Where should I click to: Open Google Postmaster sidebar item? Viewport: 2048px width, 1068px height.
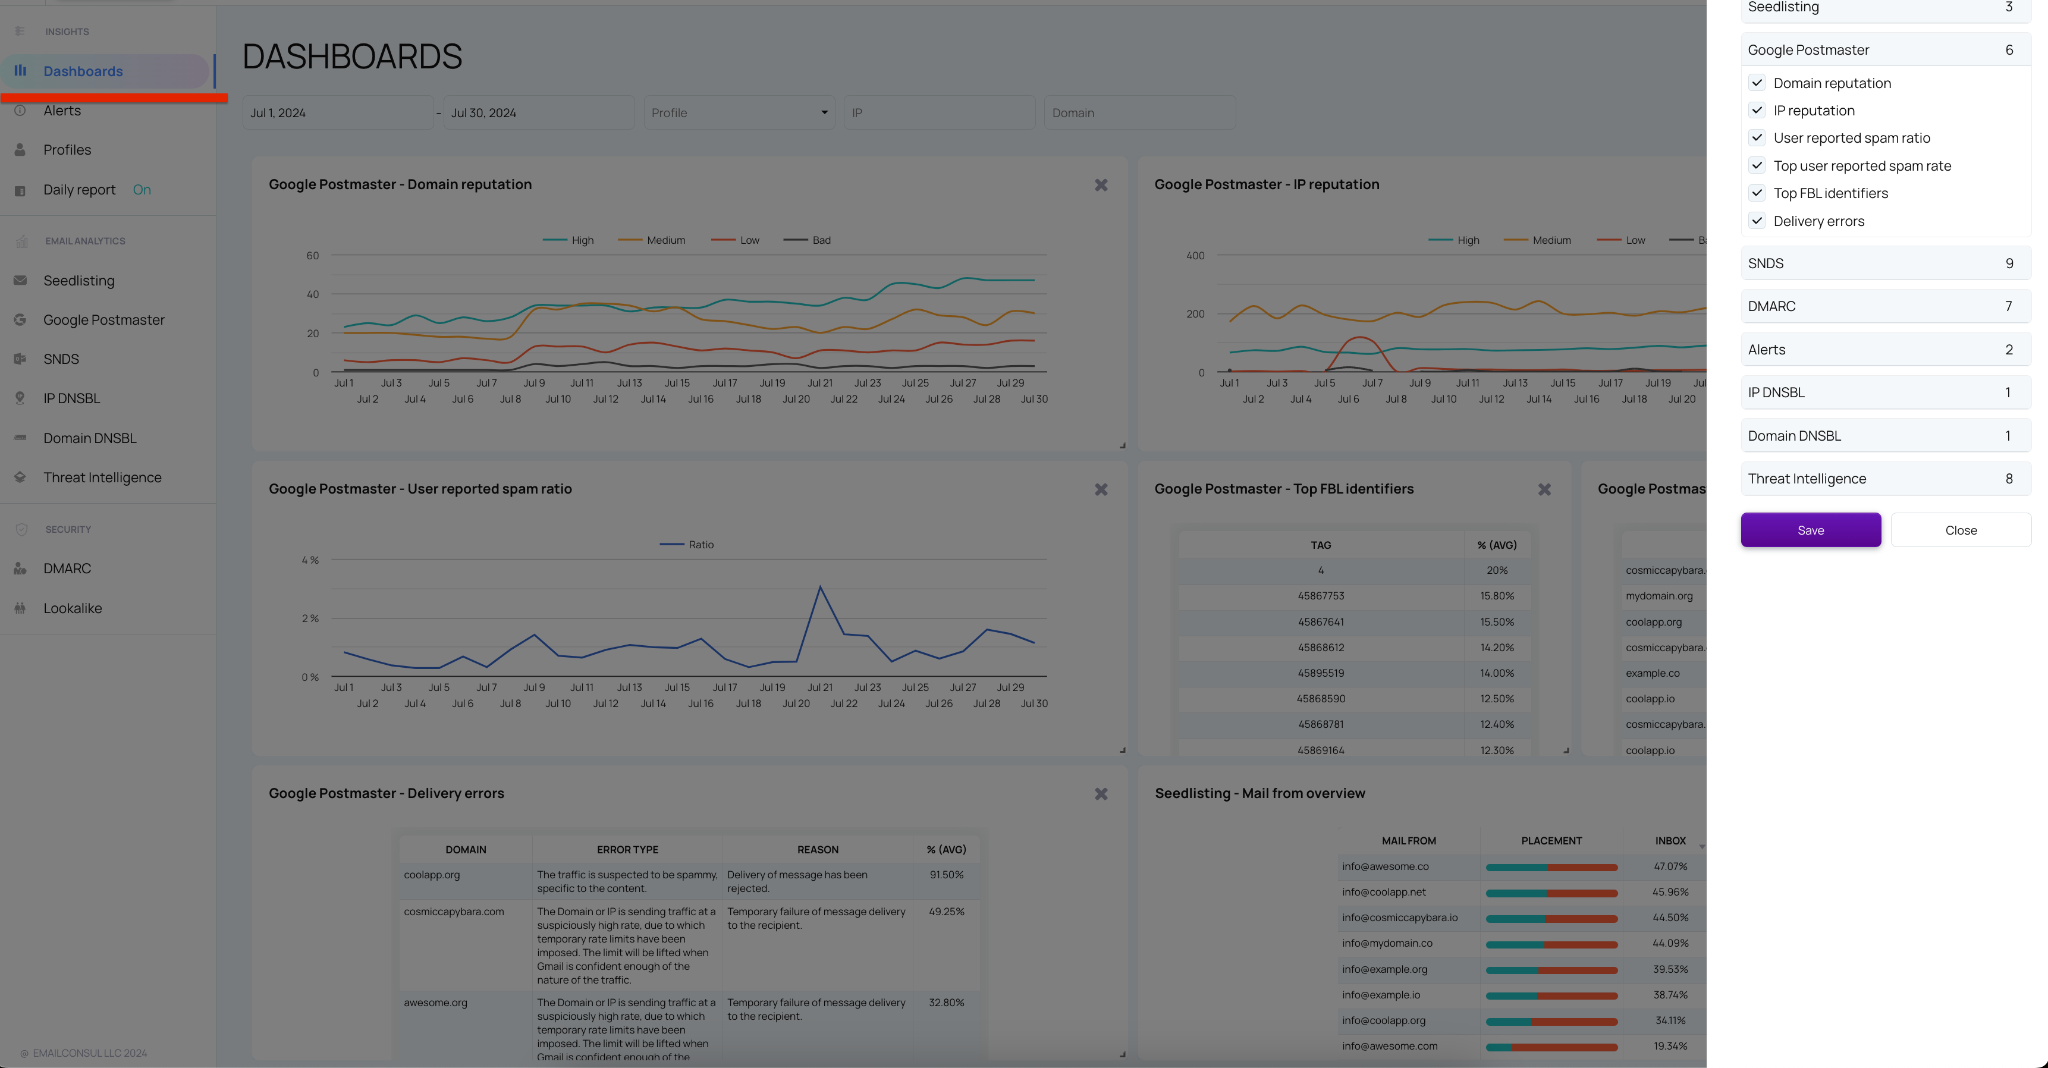pyautogui.click(x=104, y=320)
